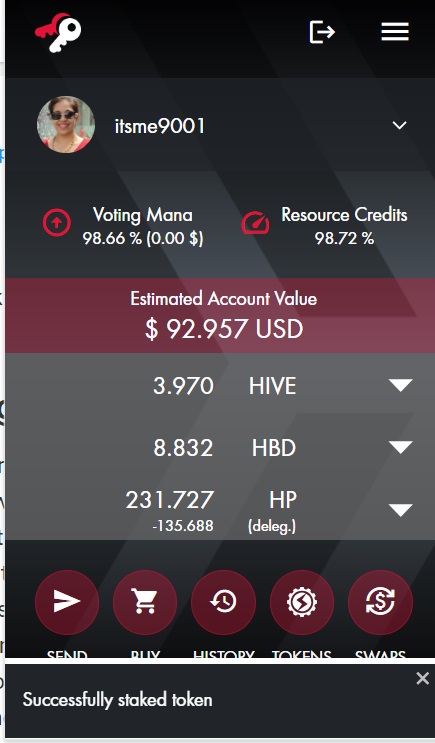
Task: Click the Hive Keychain key logo
Action: click(x=58, y=32)
